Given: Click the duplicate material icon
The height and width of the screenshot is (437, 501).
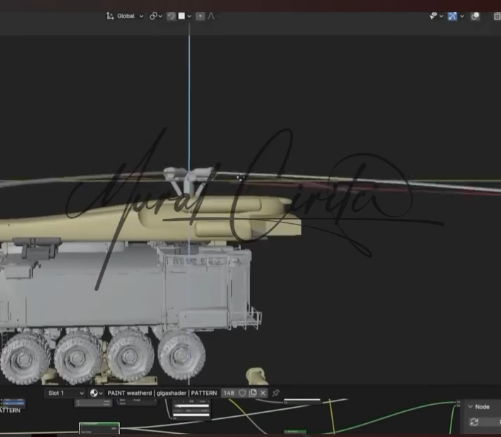Looking at the screenshot, I should (253, 393).
